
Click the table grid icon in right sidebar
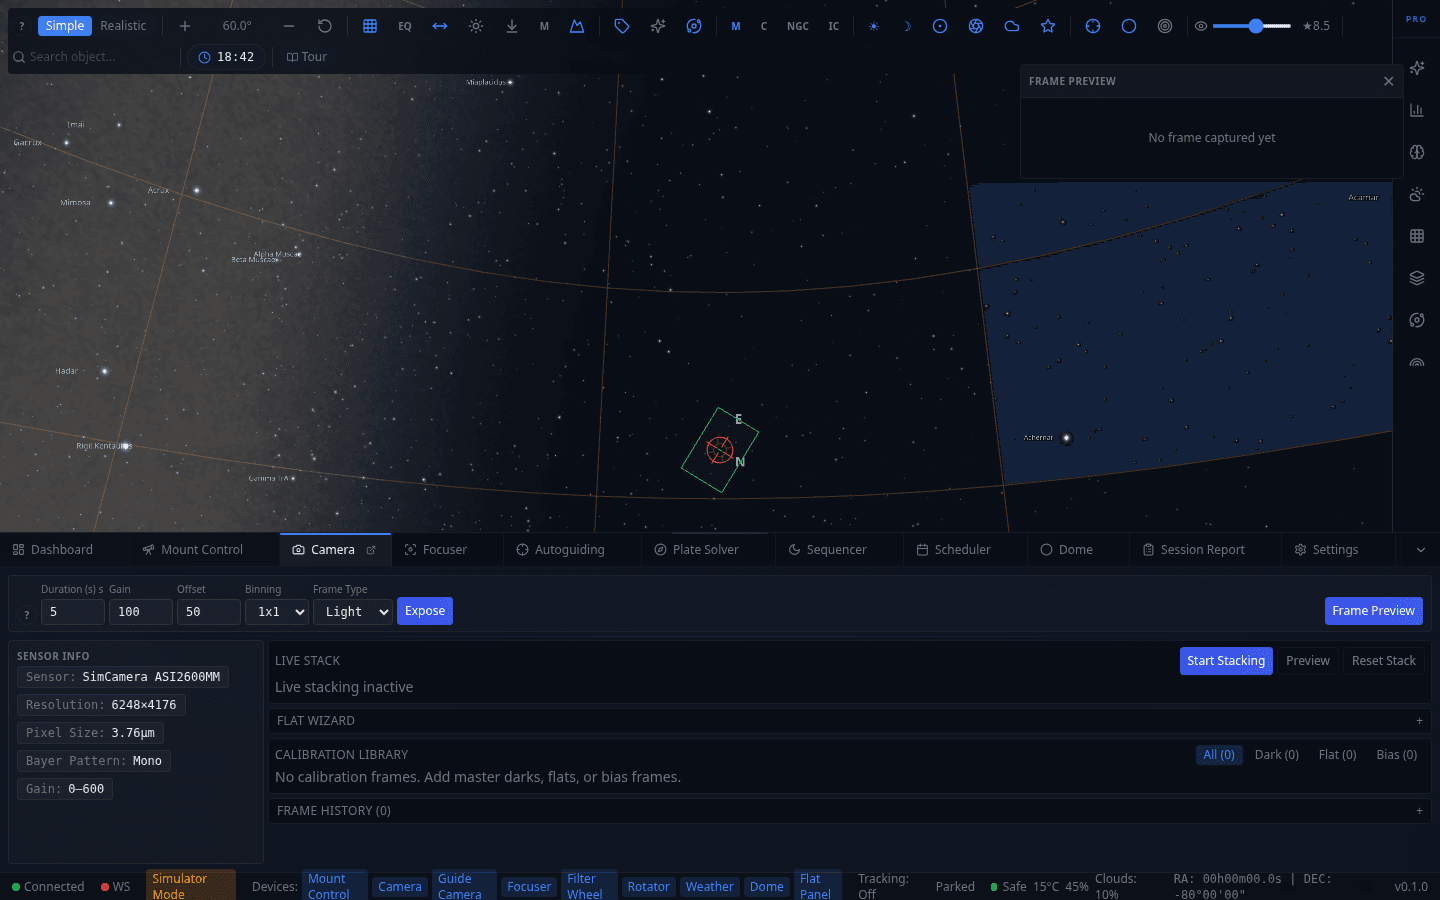click(1417, 236)
